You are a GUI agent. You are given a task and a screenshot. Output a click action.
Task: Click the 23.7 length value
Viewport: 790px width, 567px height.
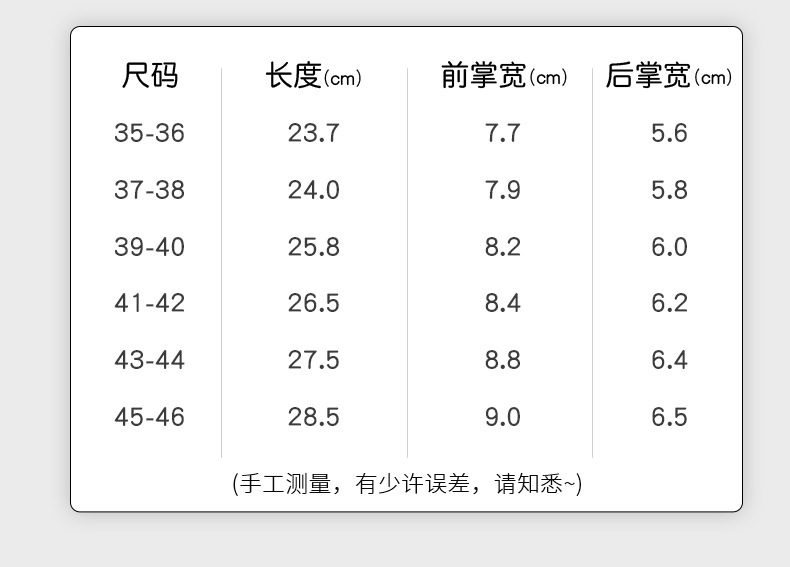tap(313, 133)
